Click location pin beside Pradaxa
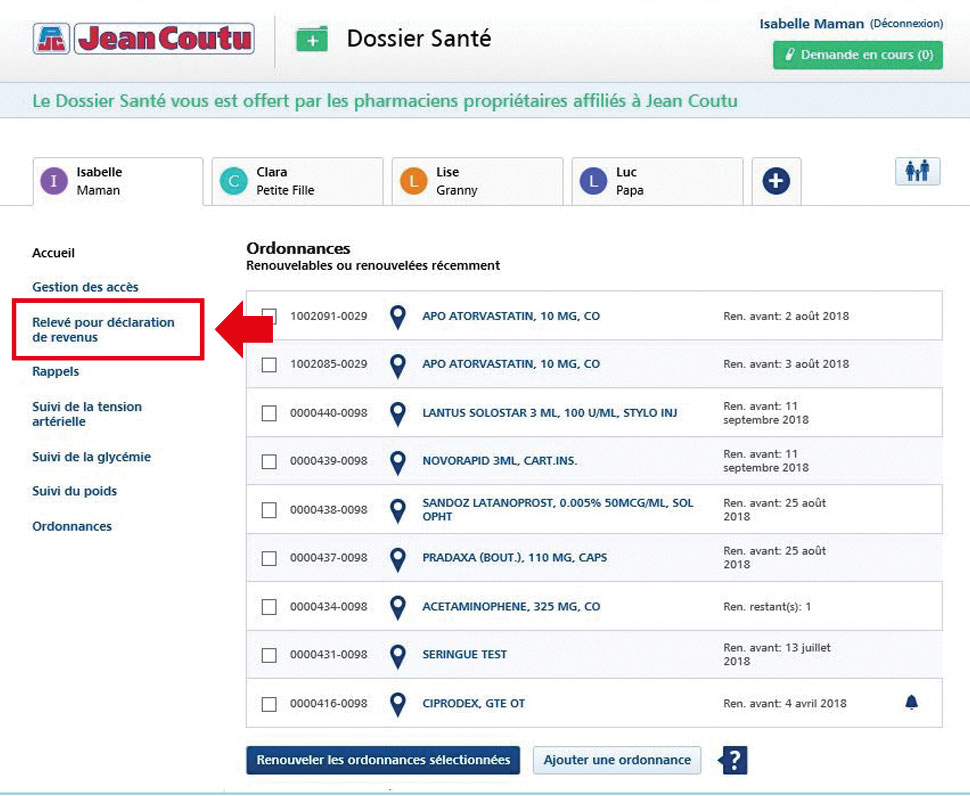970x796 pixels. click(398, 559)
